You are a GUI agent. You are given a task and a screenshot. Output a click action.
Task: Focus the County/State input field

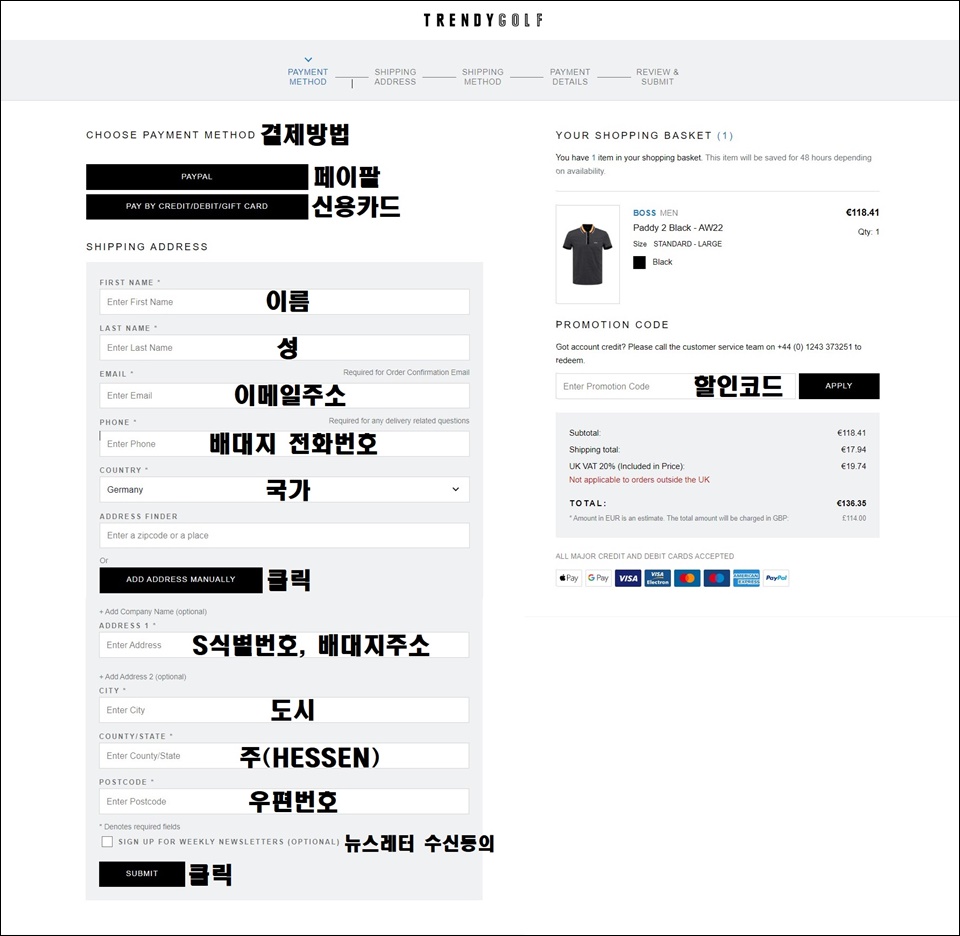click(284, 756)
